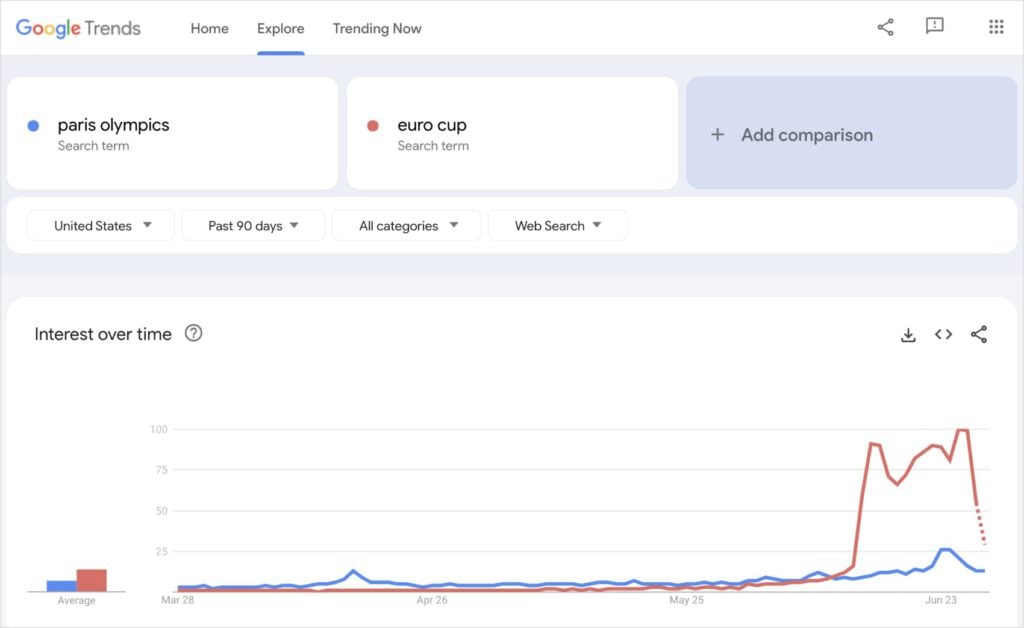Send feedback using the feedback icon
The width and height of the screenshot is (1024, 628).
point(934,27)
